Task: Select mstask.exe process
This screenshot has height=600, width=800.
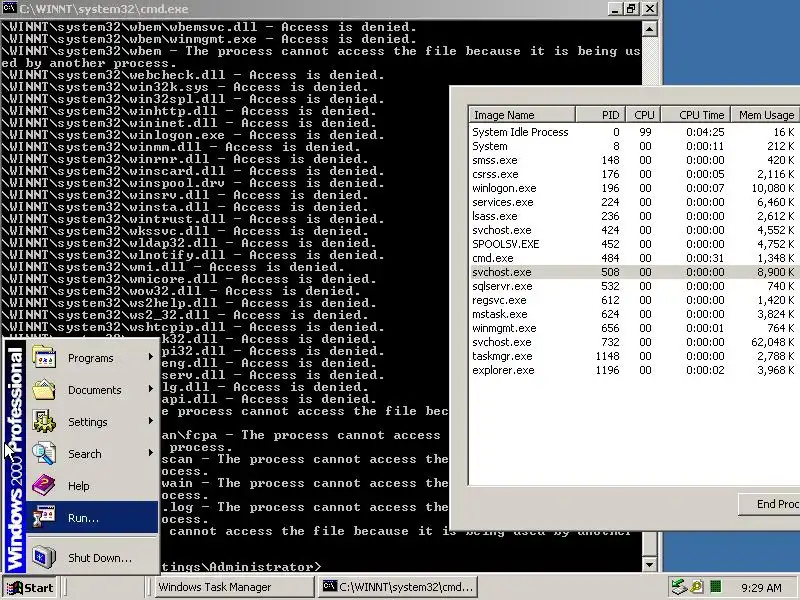Action: point(634,314)
